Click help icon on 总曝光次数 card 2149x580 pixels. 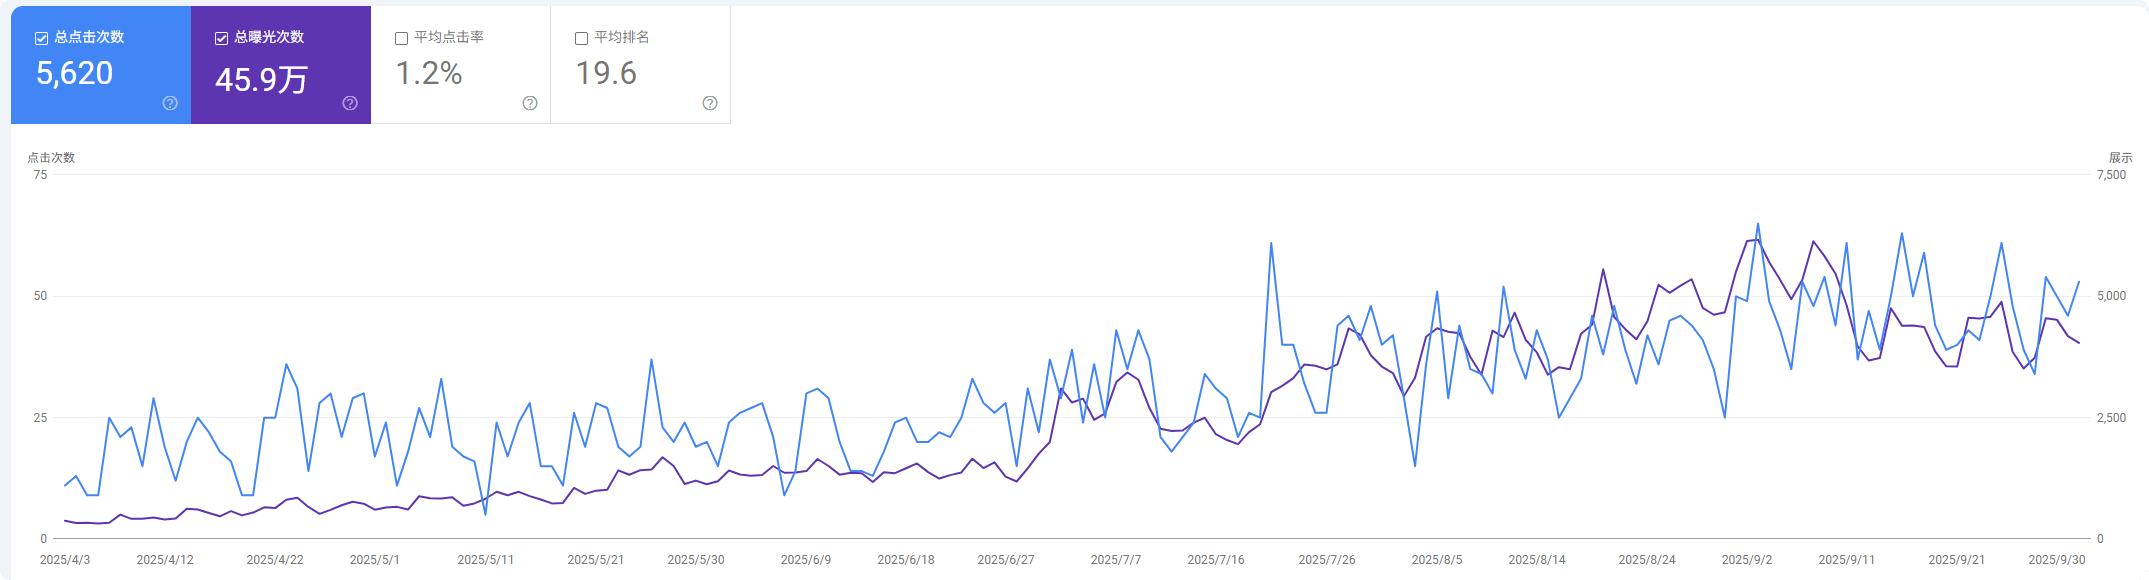click(x=350, y=103)
